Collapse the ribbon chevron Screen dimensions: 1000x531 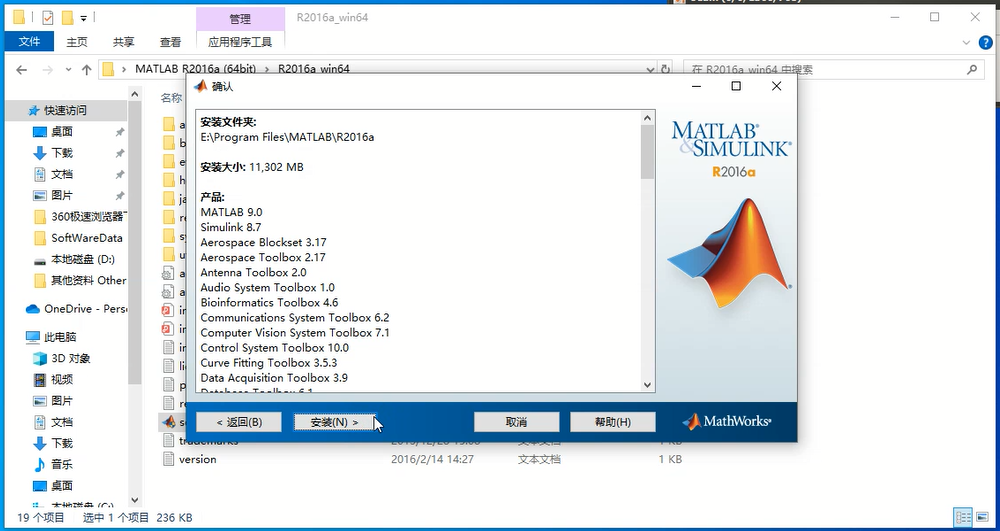966,42
